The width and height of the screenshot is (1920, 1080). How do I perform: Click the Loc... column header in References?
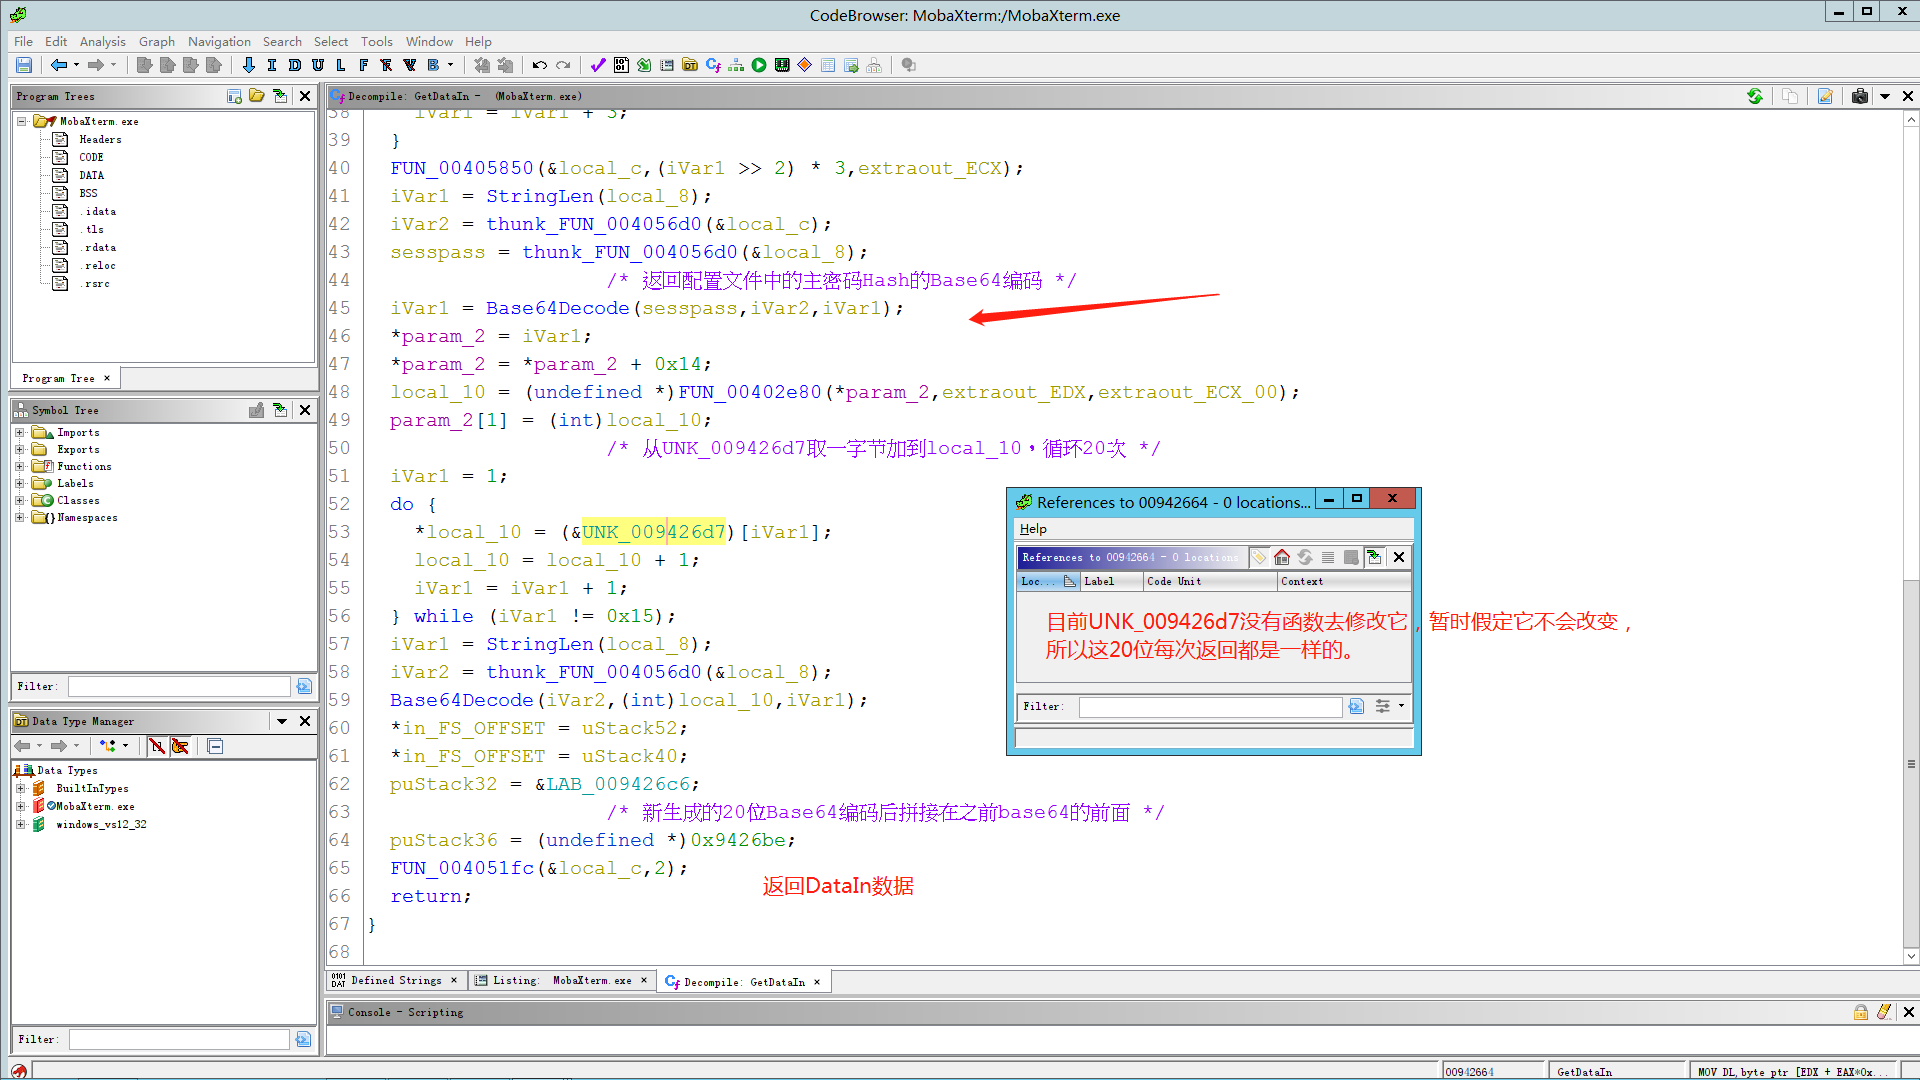tap(1048, 581)
